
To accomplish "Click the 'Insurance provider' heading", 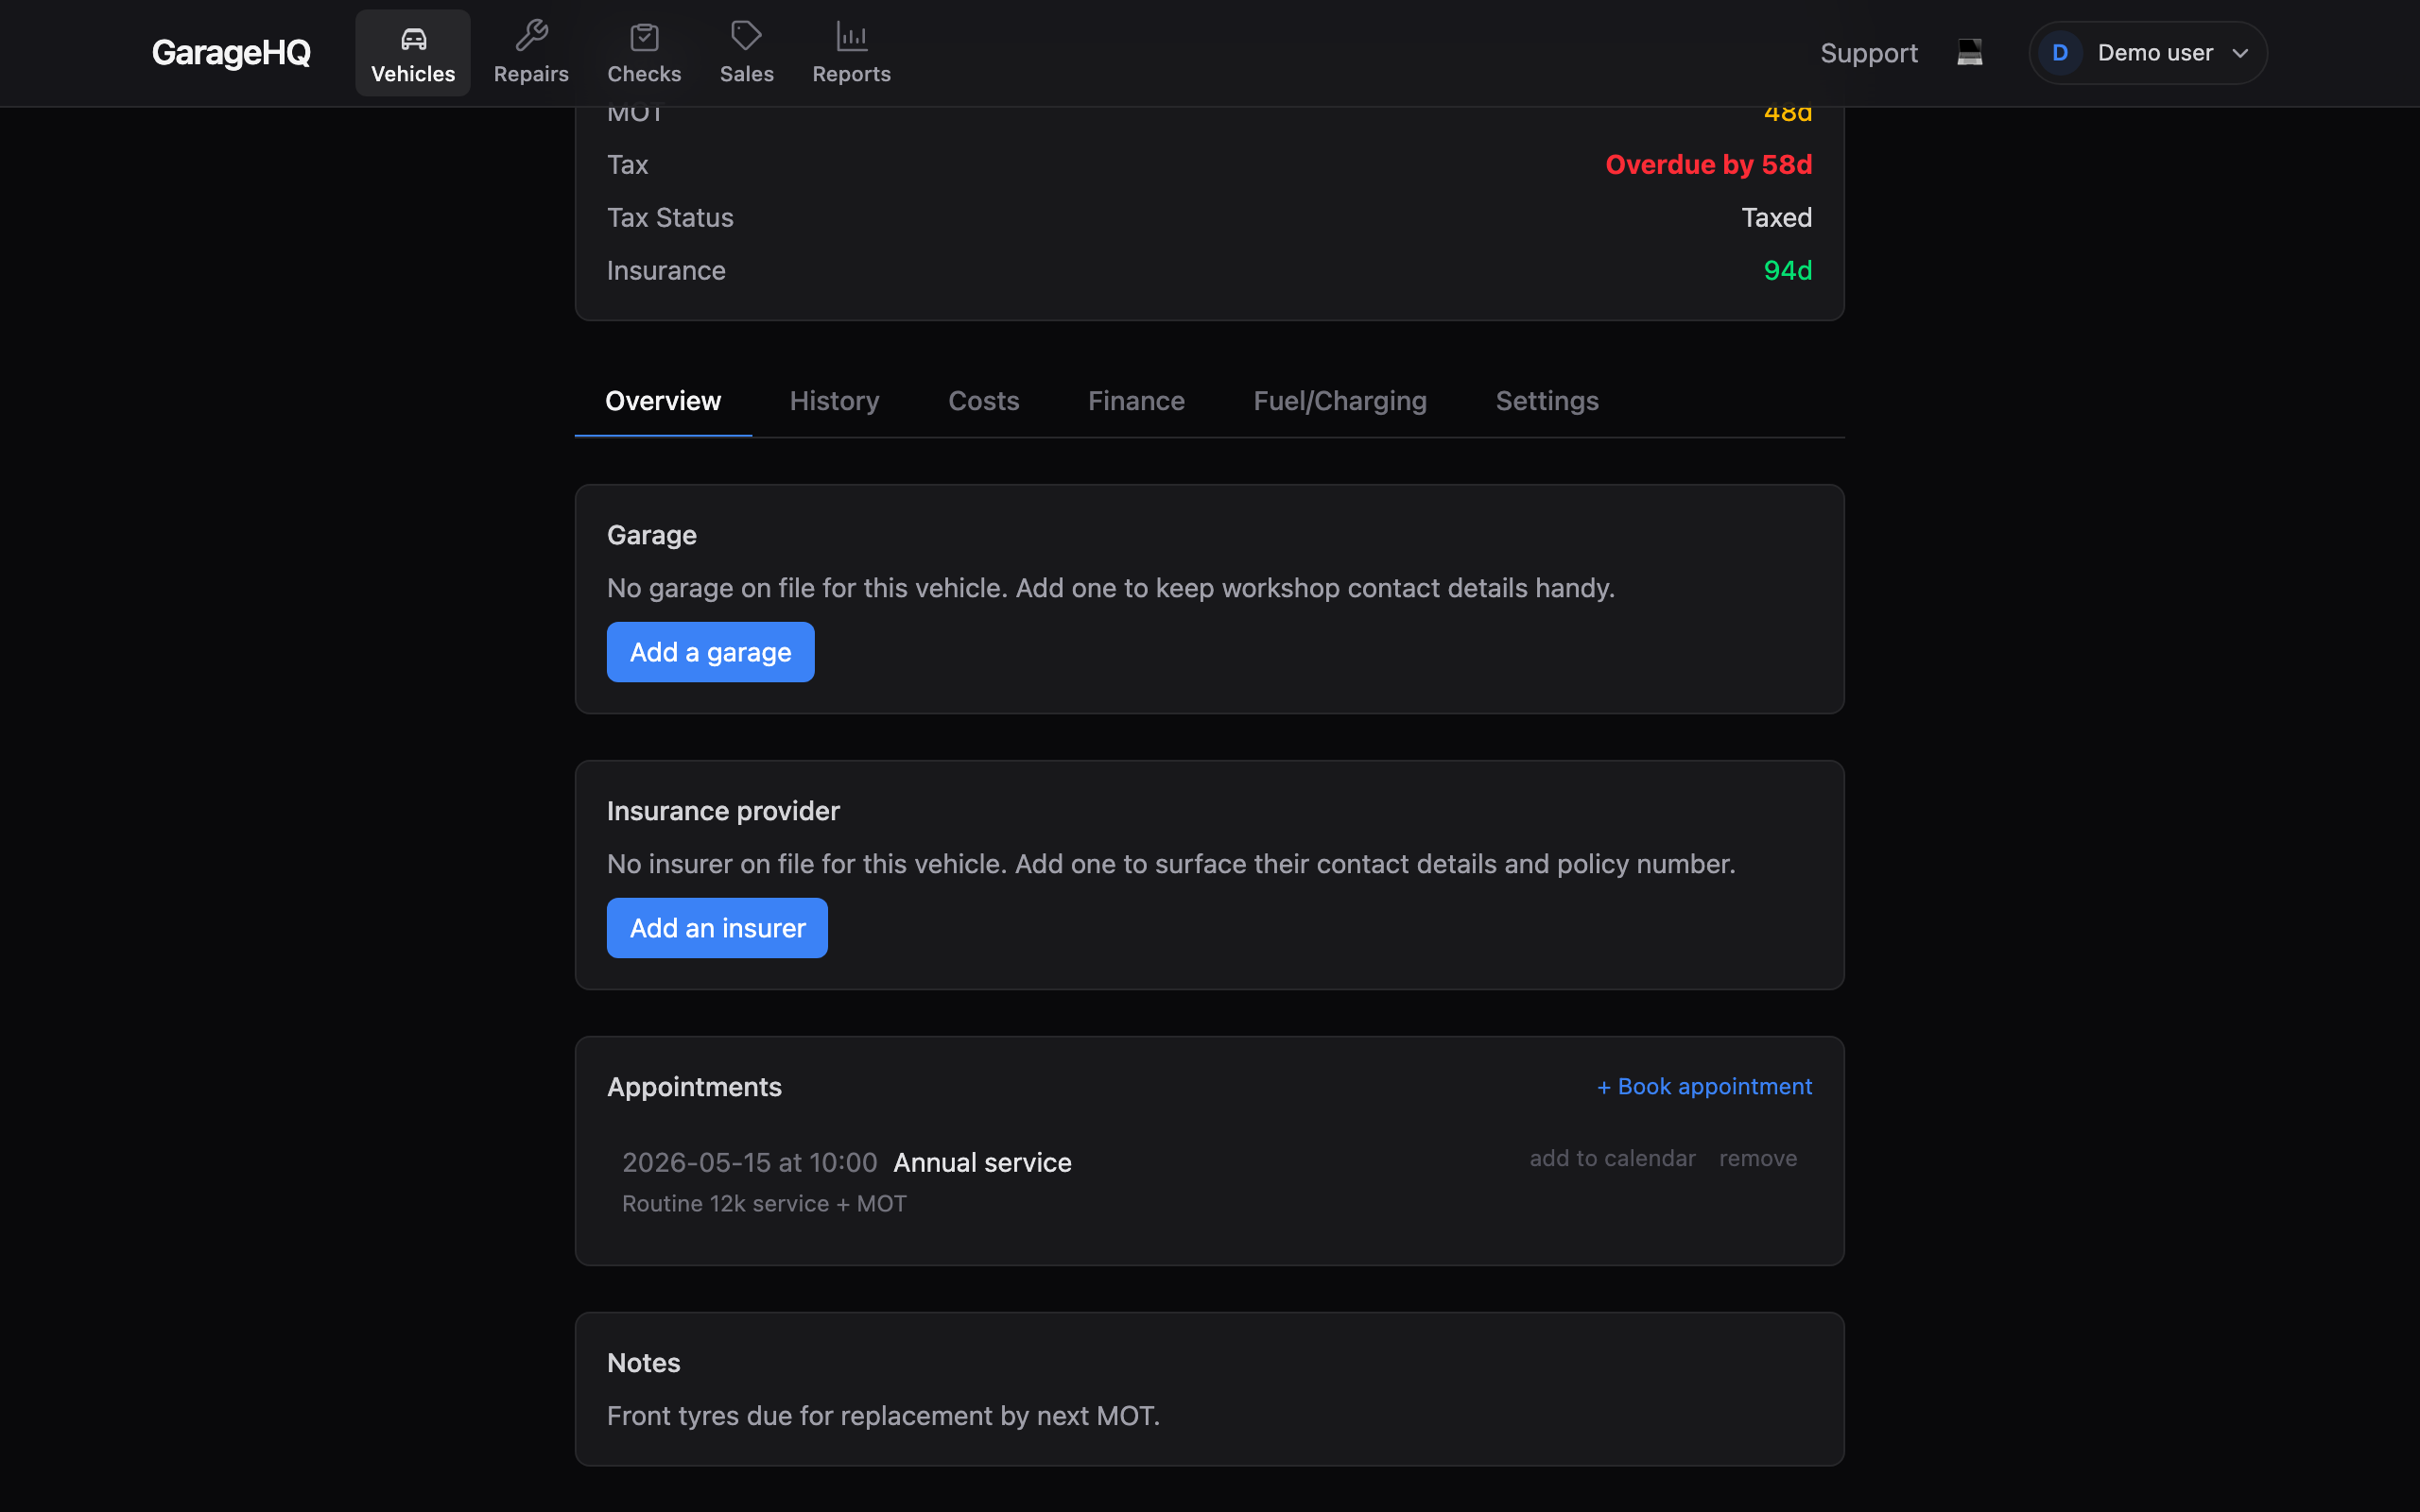I will [x=723, y=811].
